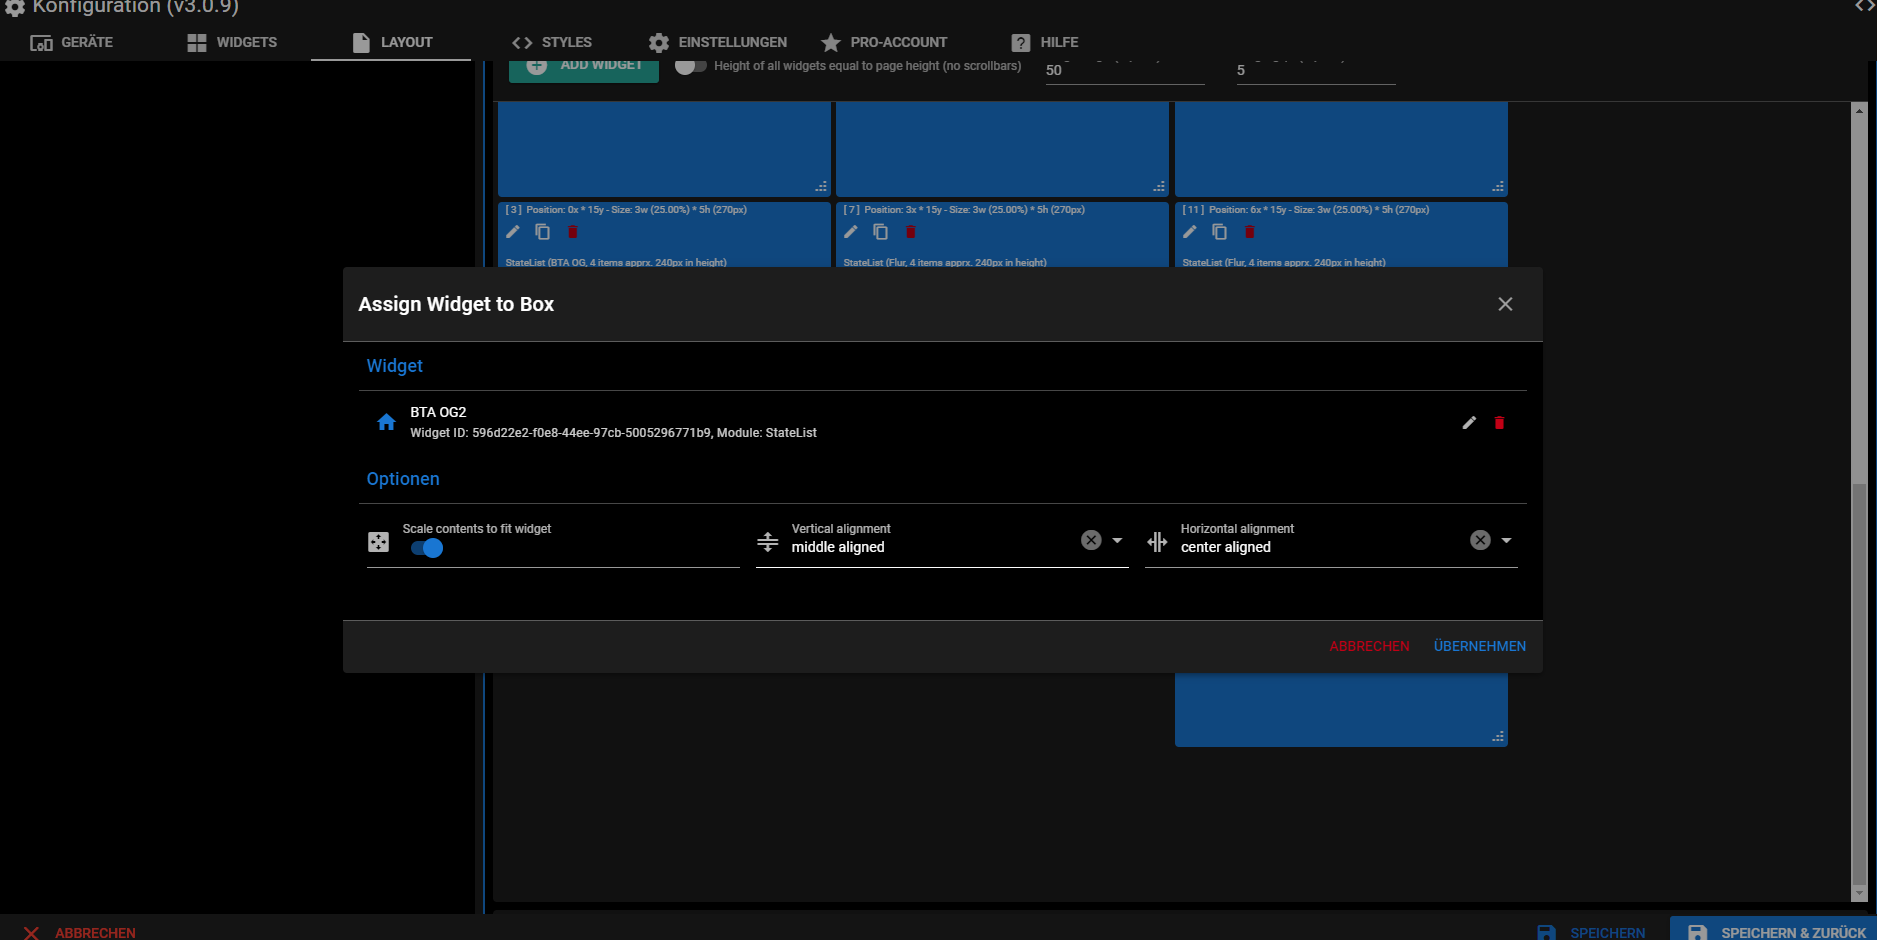Open the PRO-ACCOUNT tab

coord(884,42)
